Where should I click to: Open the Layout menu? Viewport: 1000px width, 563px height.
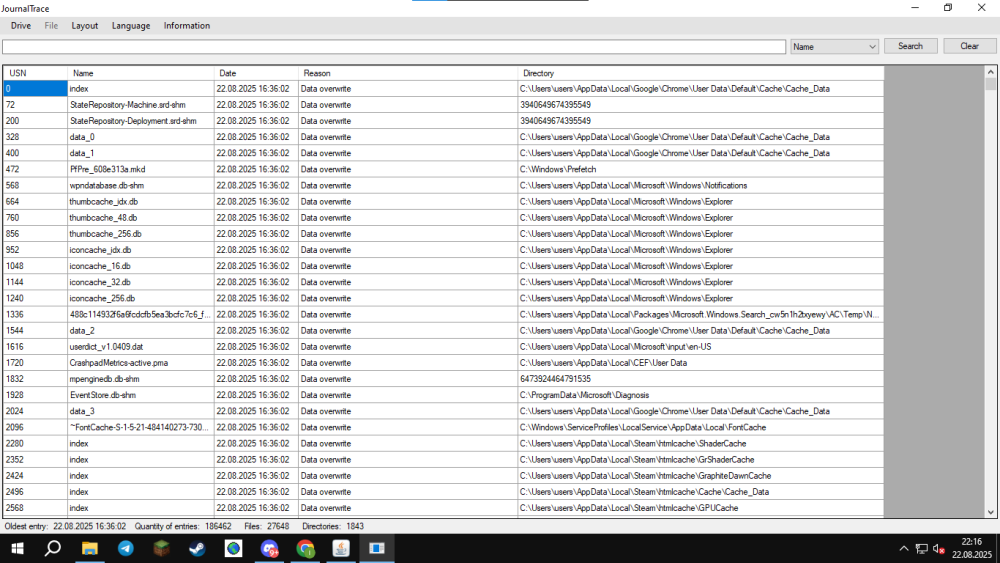(x=85, y=26)
